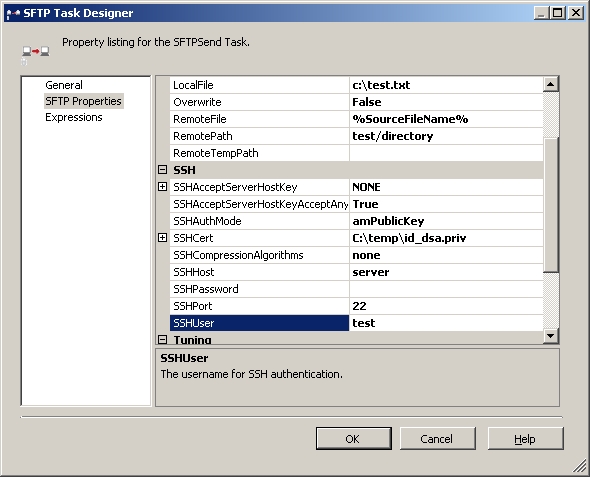Select the SSHPort property label

[x=259, y=306]
